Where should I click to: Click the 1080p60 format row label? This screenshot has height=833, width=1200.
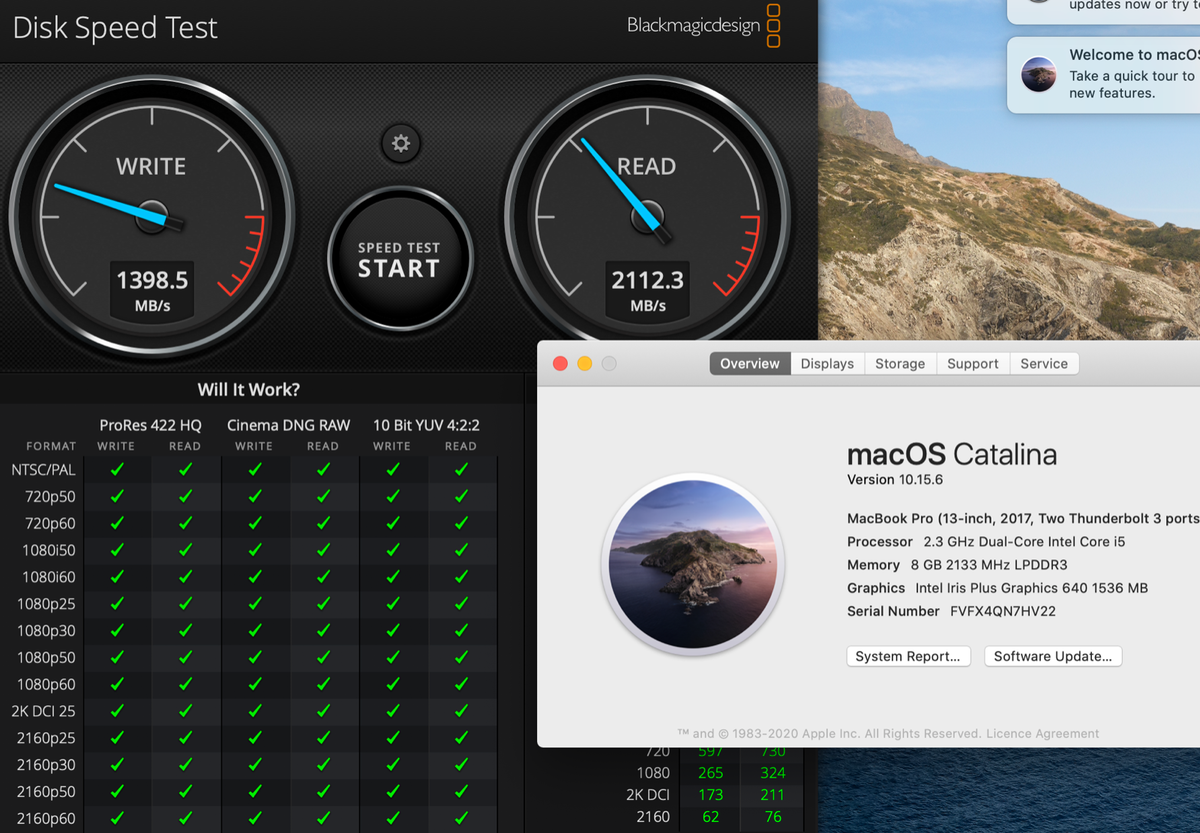point(46,685)
